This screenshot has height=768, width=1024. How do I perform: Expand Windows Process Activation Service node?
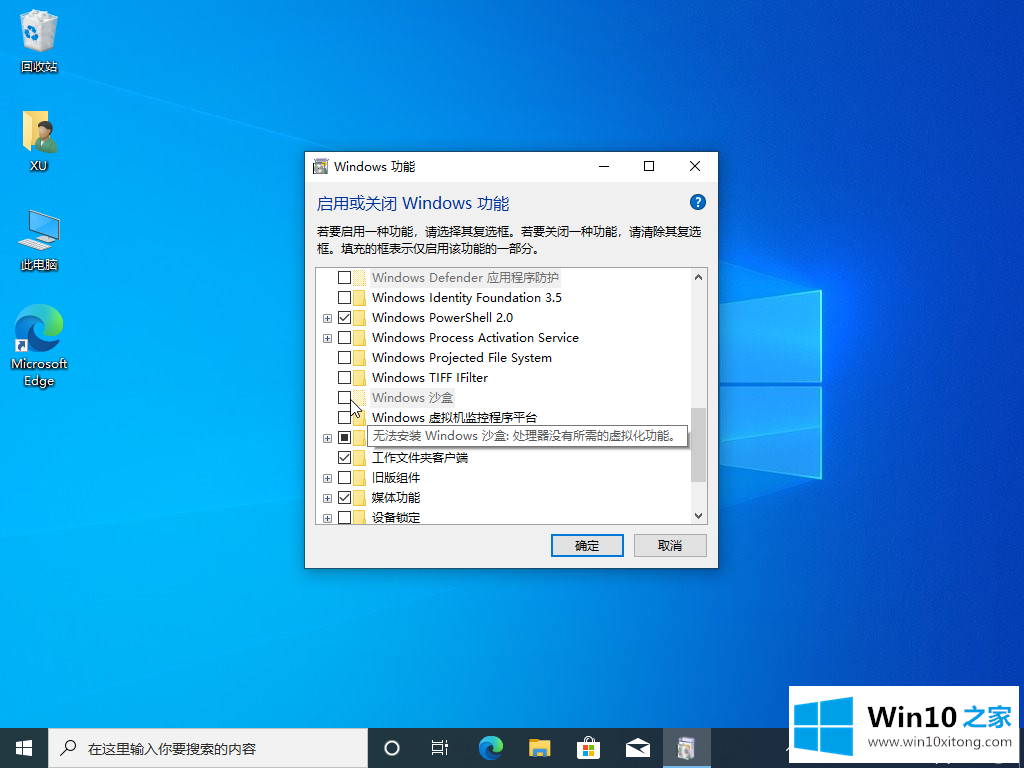pyautogui.click(x=327, y=339)
